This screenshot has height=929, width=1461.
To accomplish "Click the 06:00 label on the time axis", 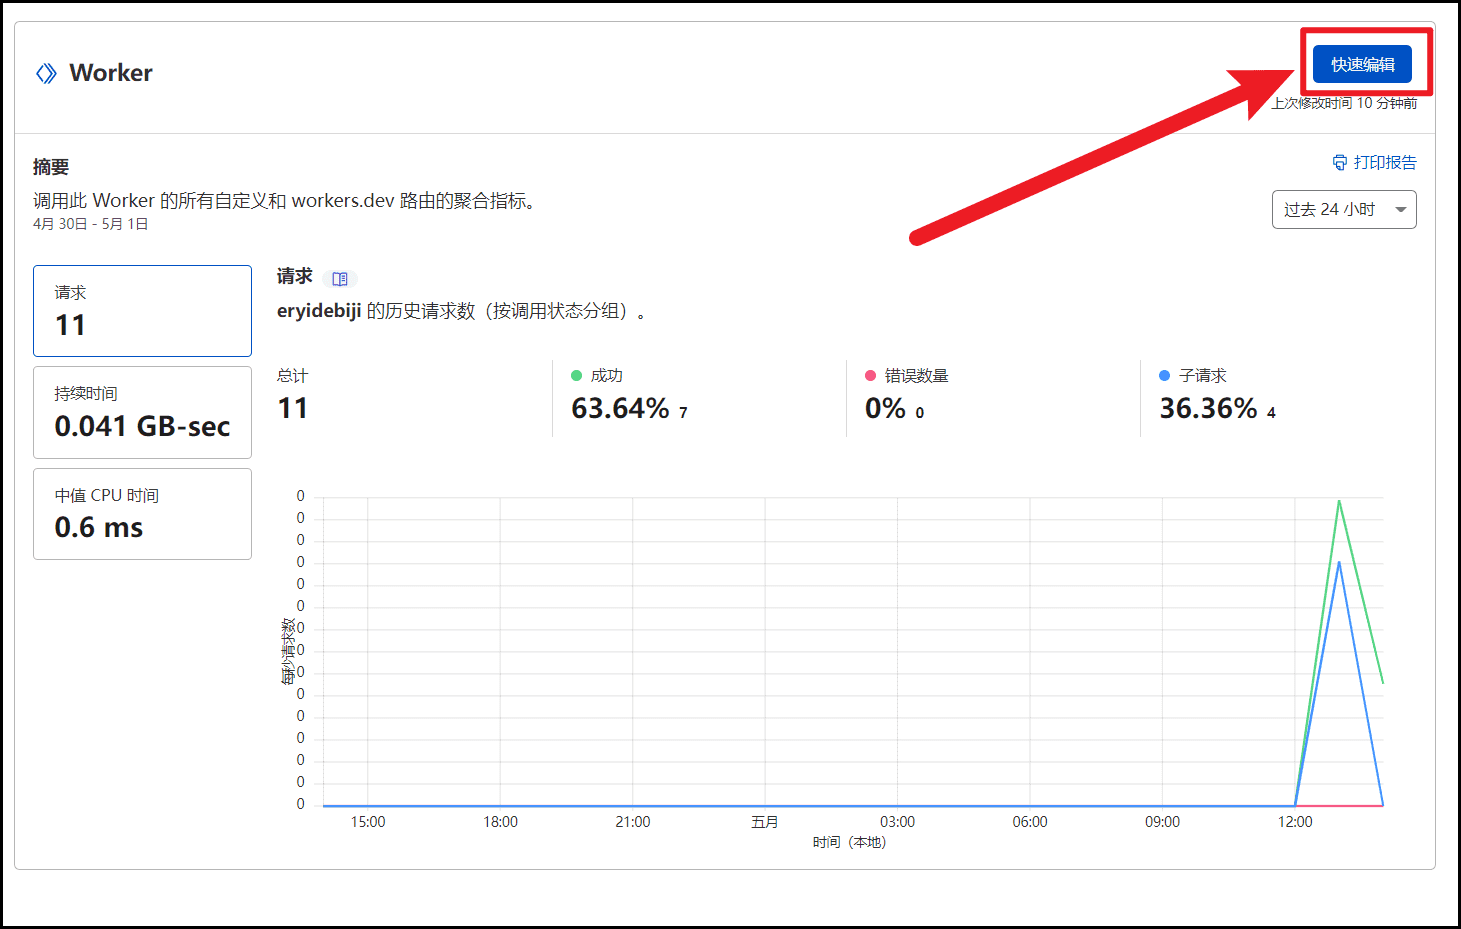I will pyautogui.click(x=1030, y=822).
